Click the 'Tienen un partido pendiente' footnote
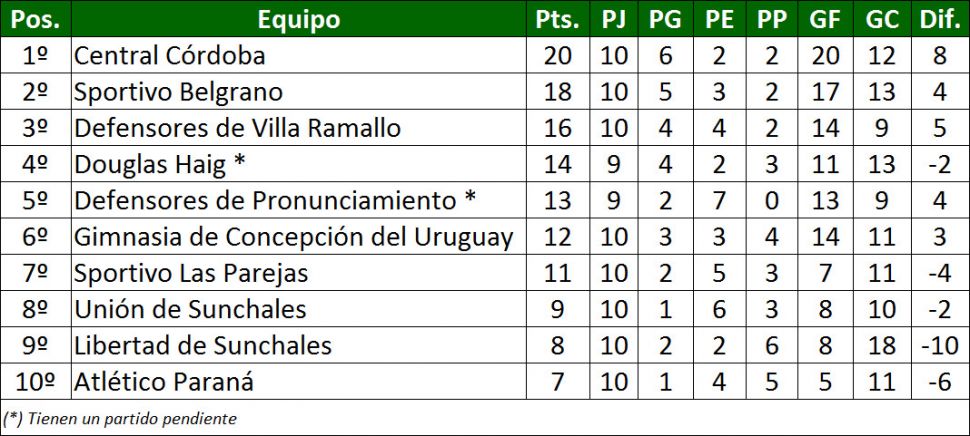Image resolution: width=970 pixels, height=436 pixels. coord(120,418)
